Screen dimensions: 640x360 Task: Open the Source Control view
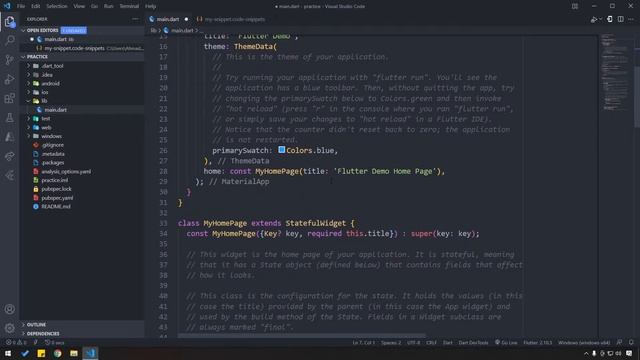(x=10, y=60)
